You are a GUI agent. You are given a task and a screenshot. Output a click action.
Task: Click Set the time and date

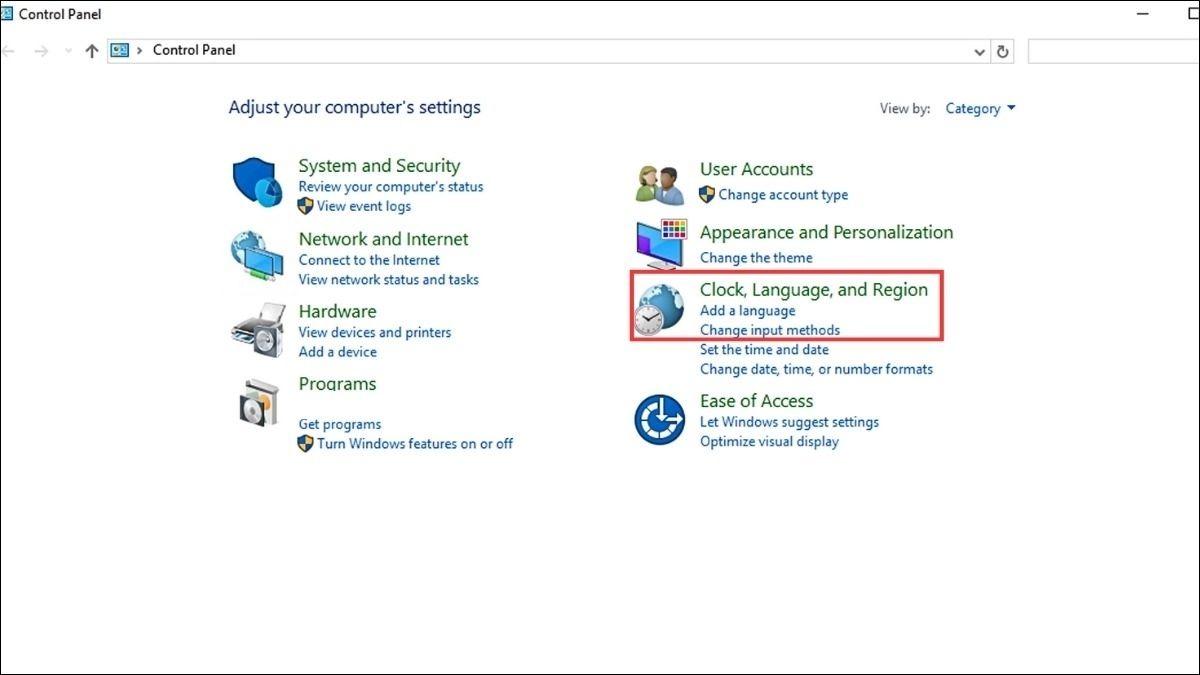pos(764,350)
